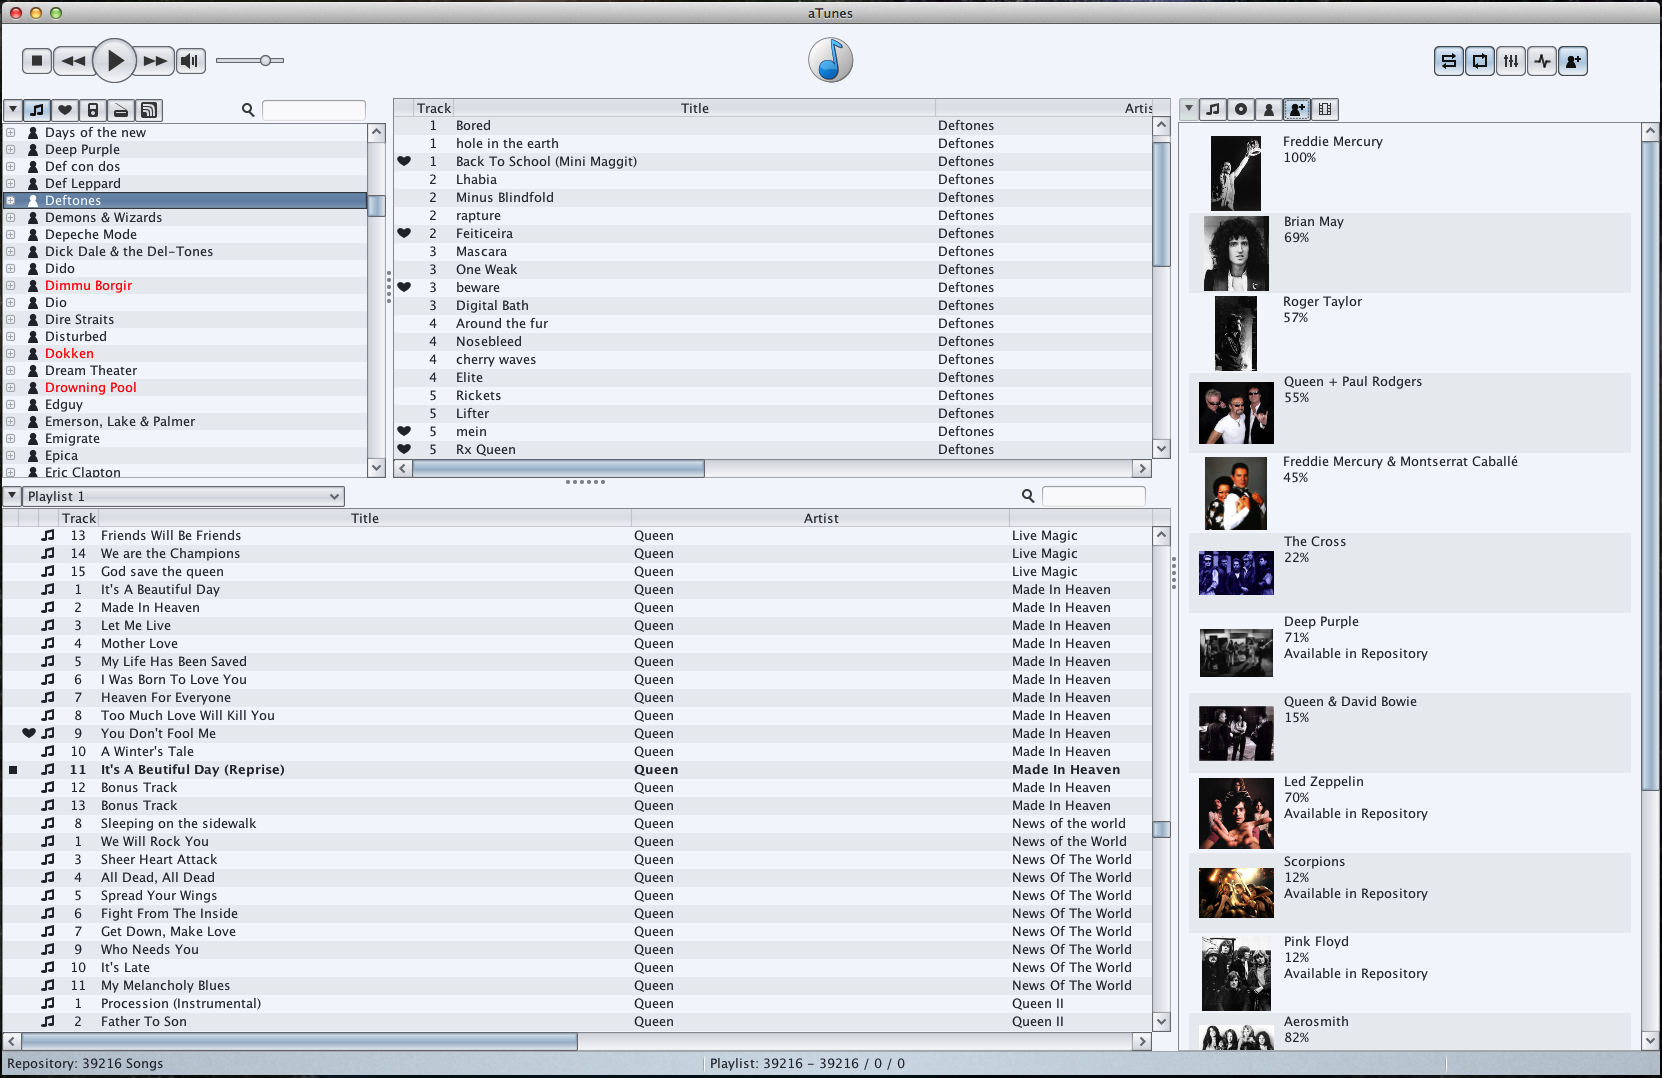Screen dimensions: 1662x1078
Task: Show album disc tab in context panel
Action: click(1241, 110)
